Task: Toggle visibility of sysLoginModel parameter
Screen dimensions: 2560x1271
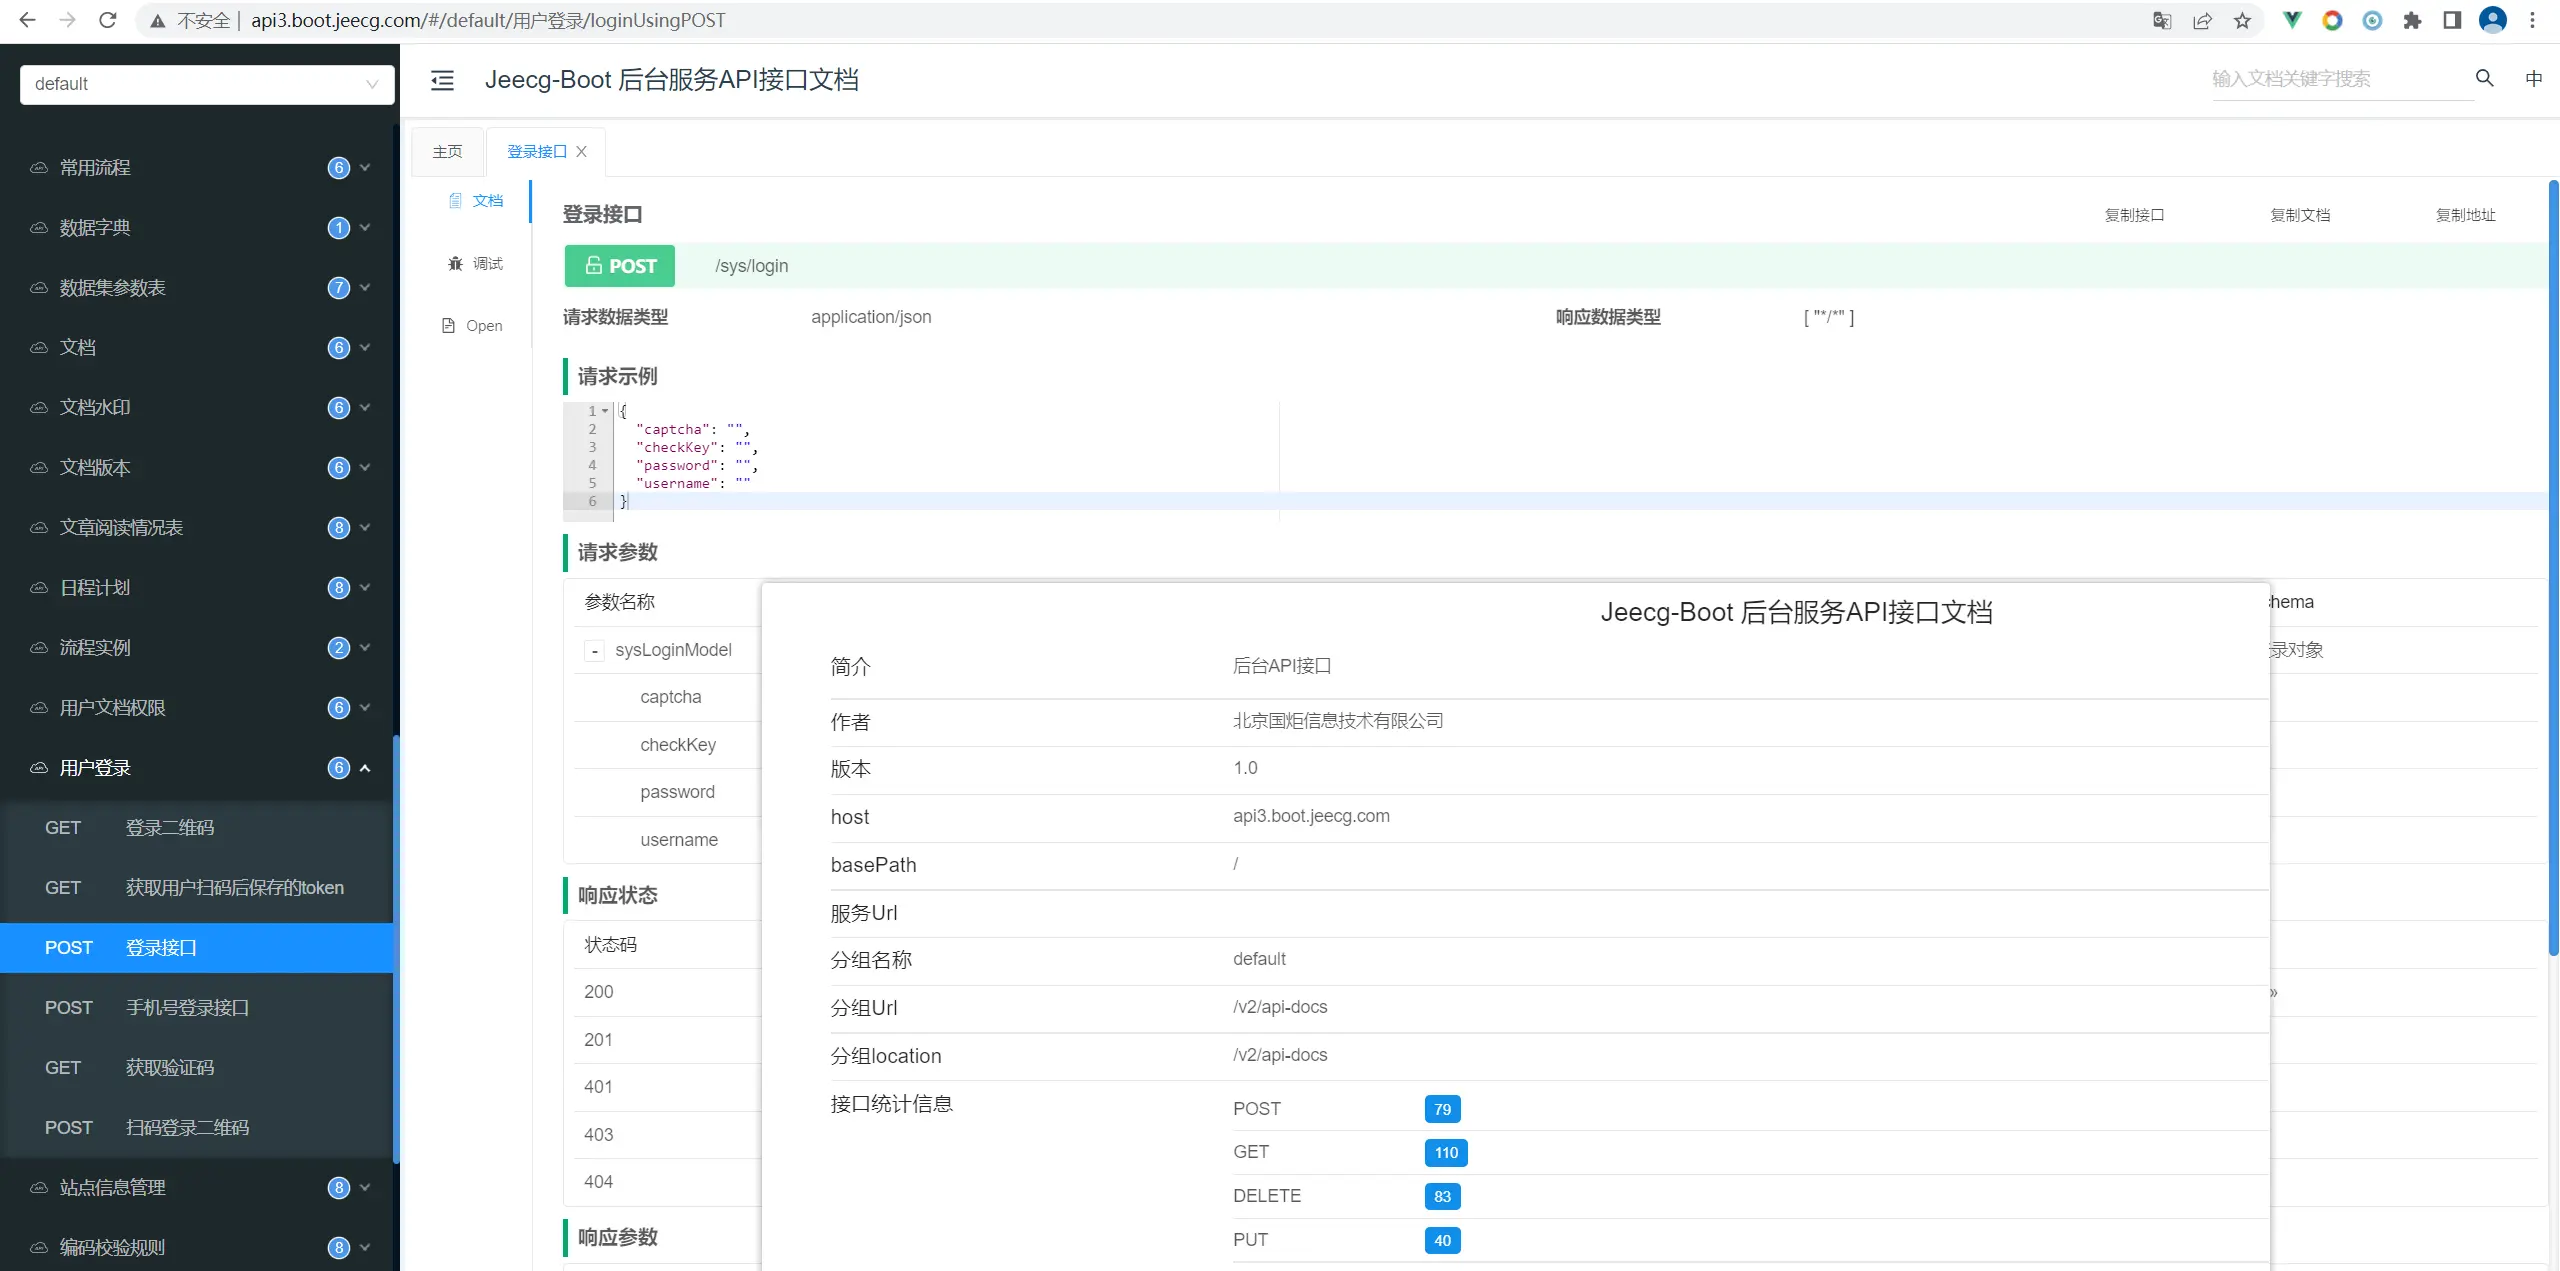Action: [593, 649]
